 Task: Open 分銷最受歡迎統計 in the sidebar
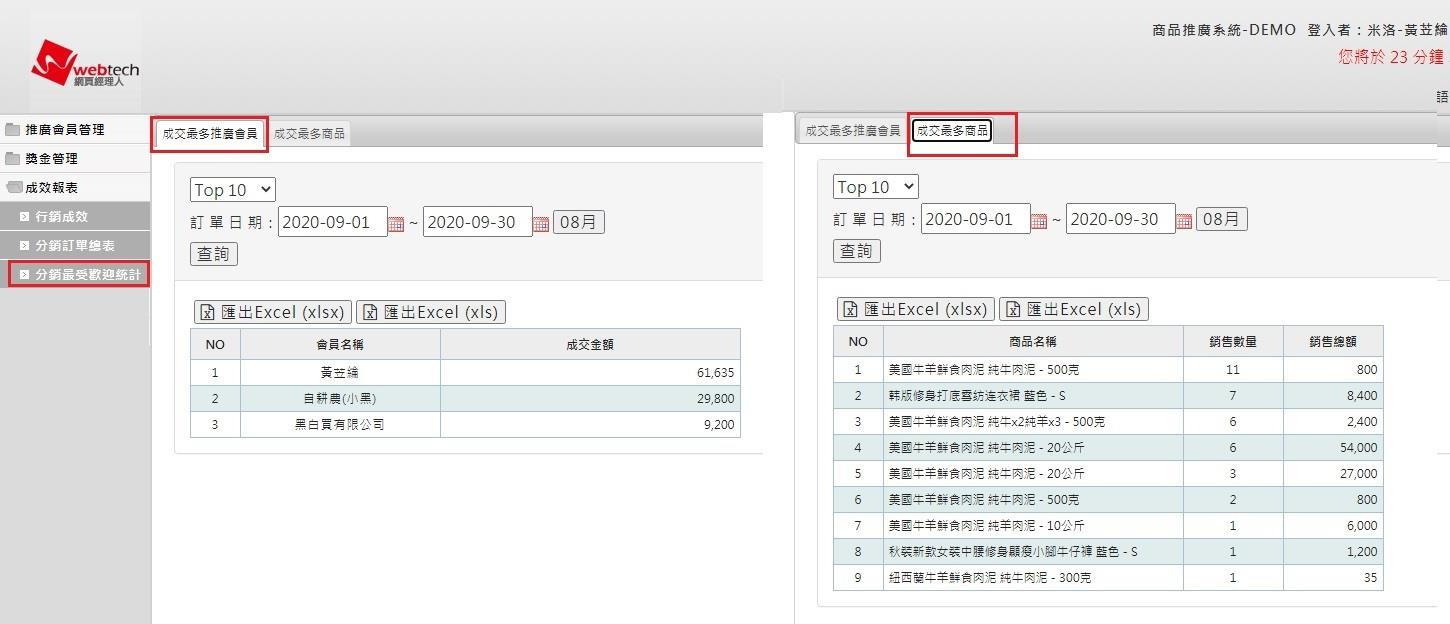click(87, 274)
